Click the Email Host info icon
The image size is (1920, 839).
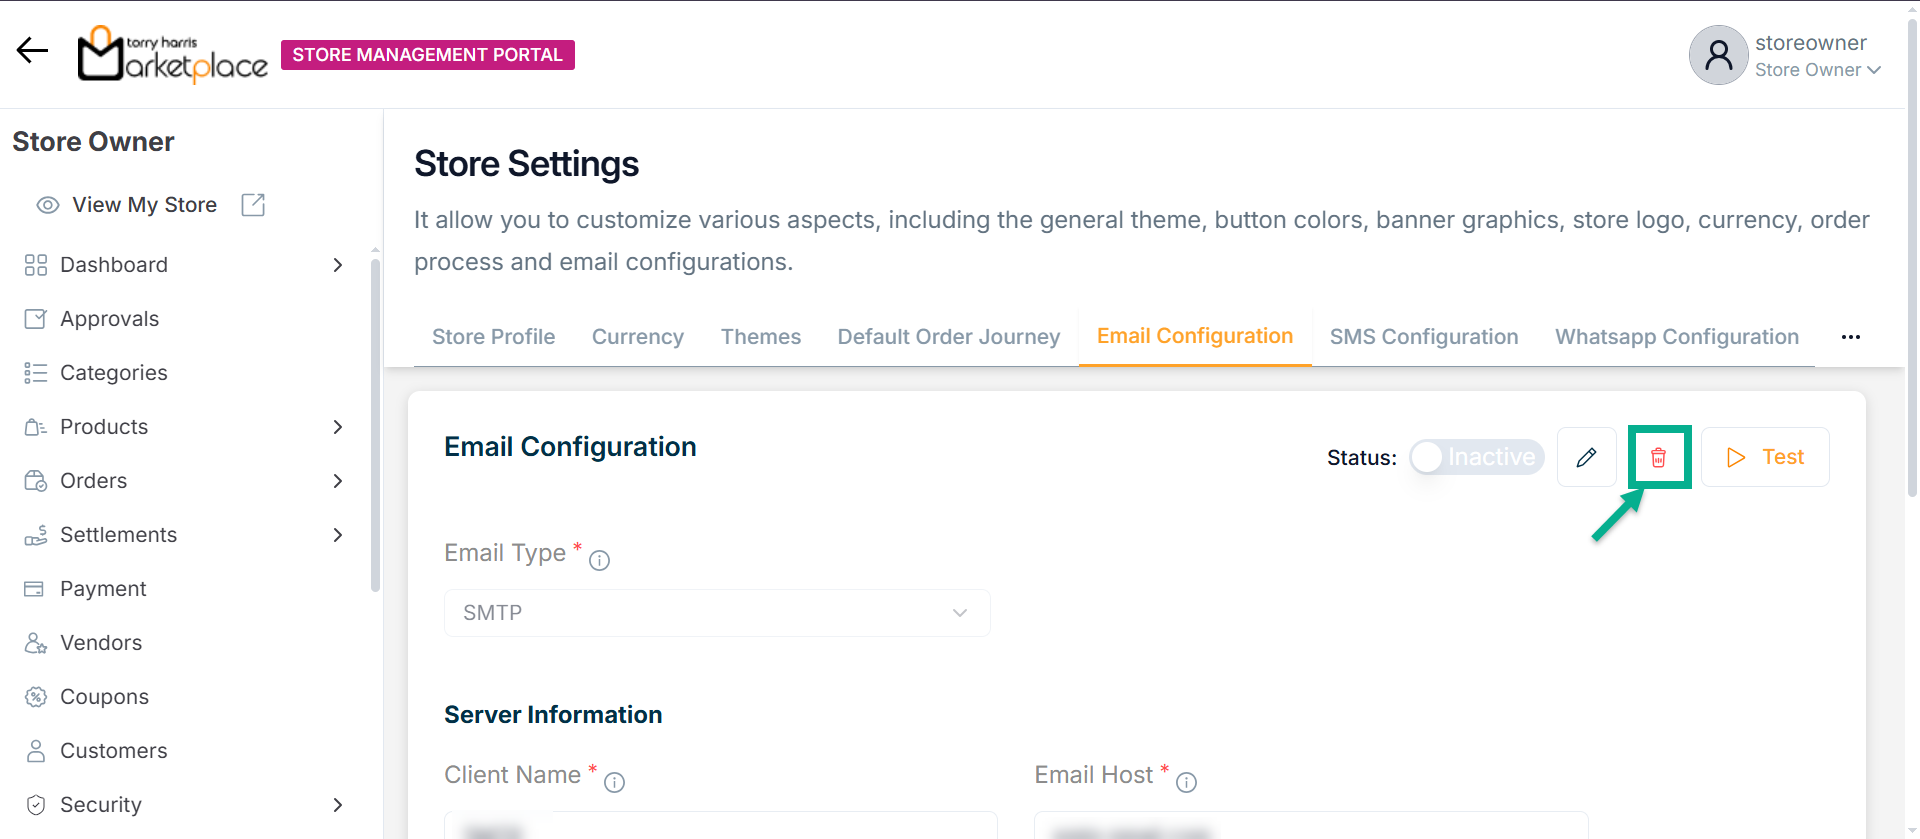coord(1186,783)
